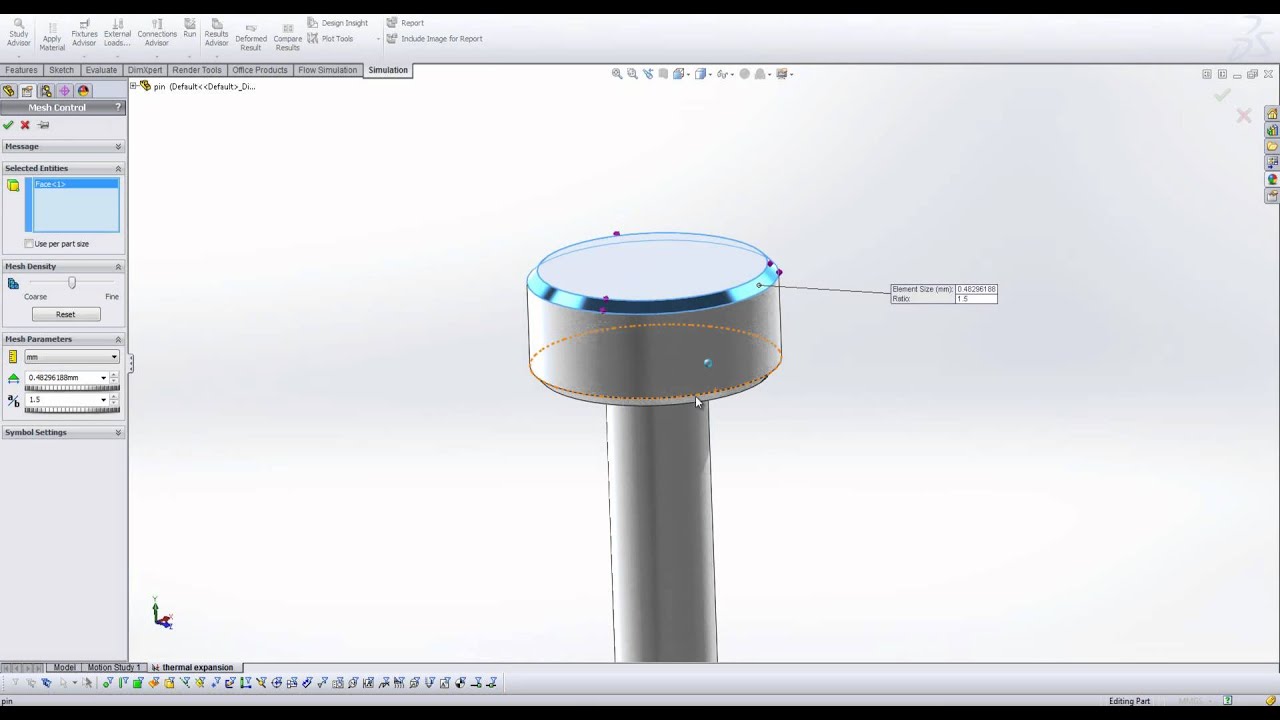Switch to the DimXpert tab
The image size is (1280, 720).
pyautogui.click(x=145, y=70)
